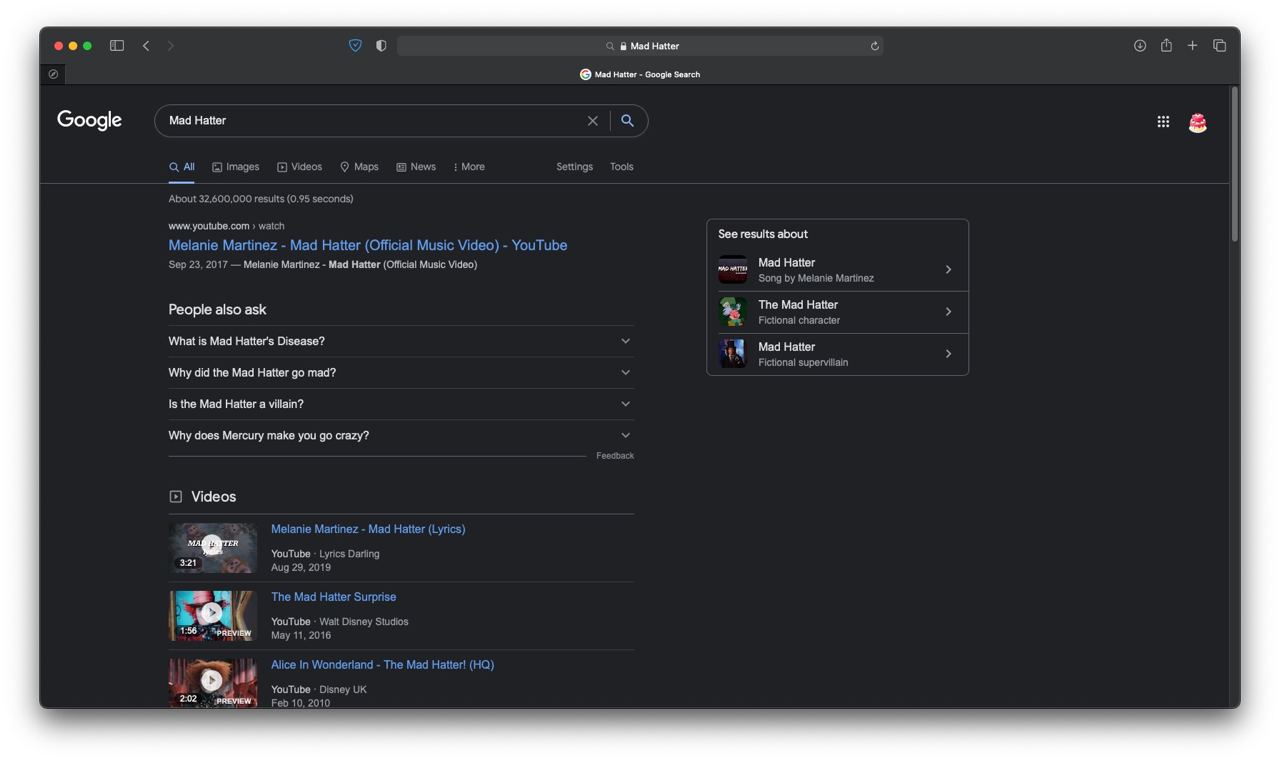Screen dimensions: 1280x761
Task: Open Alice In Wonderland - The Mad Hatter! link
Action: (x=382, y=665)
